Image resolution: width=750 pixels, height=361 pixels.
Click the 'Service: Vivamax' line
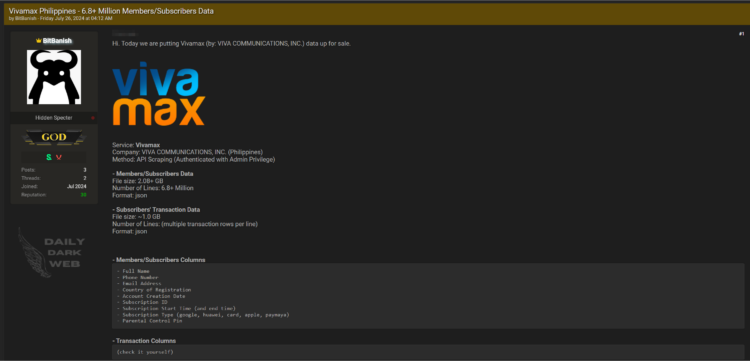(136, 144)
